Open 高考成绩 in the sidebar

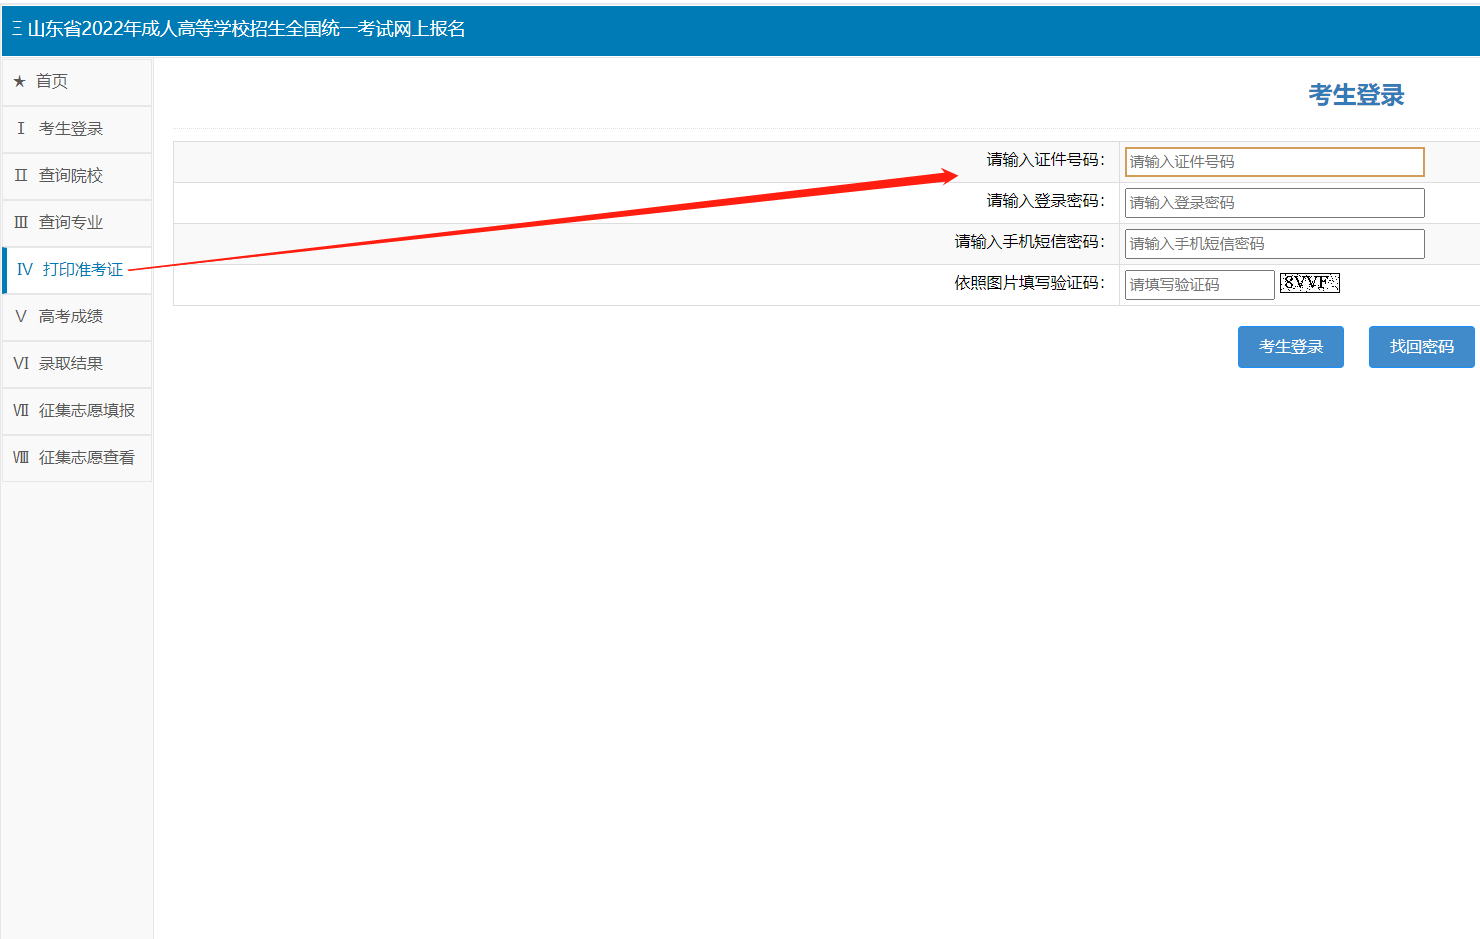tap(77, 317)
